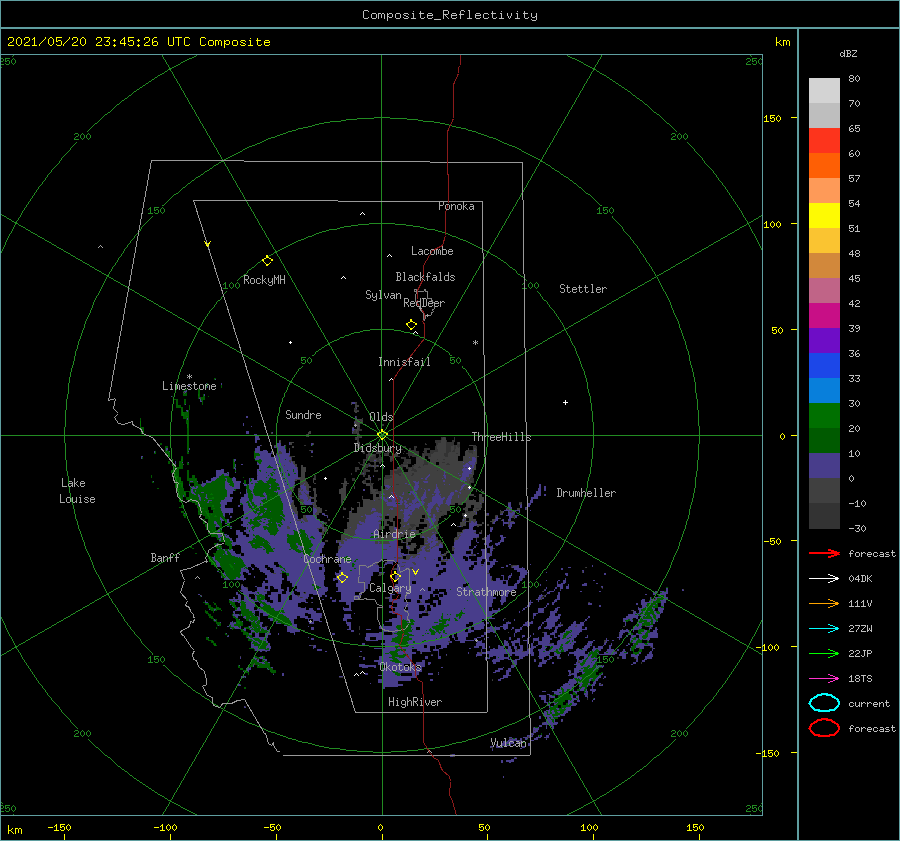Select the darkest gray -30 dBZ swatch

[x=824, y=516]
